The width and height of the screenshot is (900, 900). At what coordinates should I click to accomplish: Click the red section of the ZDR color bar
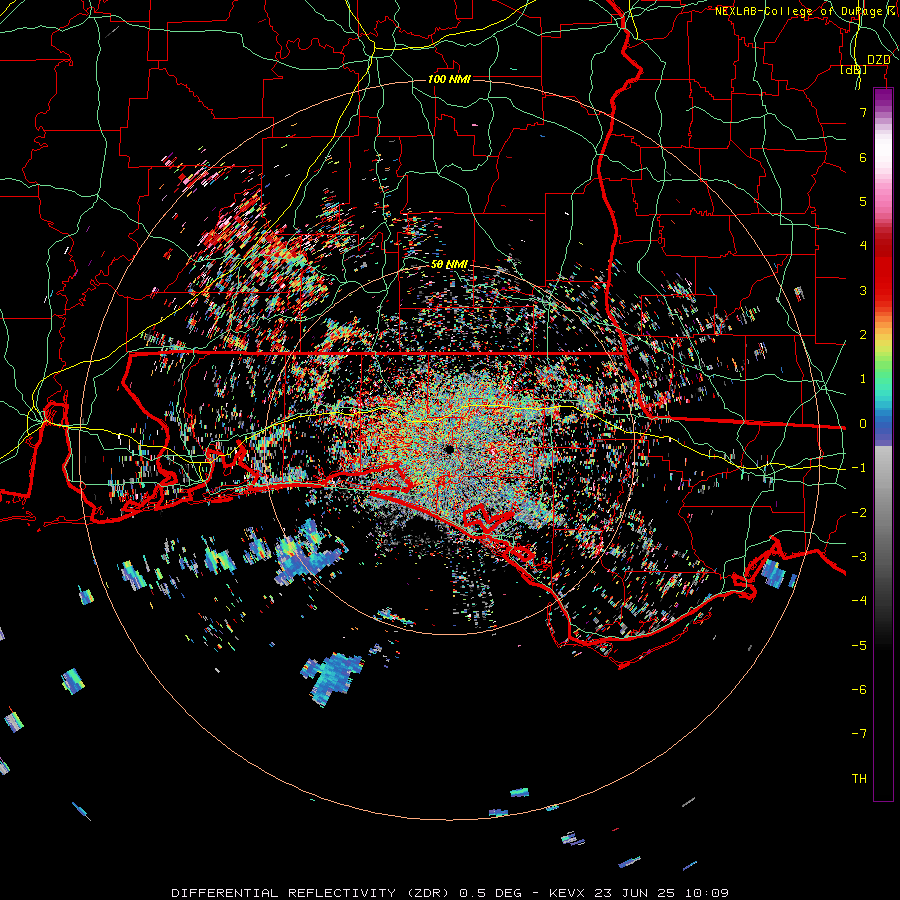pyautogui.click(x=883, y=270)
